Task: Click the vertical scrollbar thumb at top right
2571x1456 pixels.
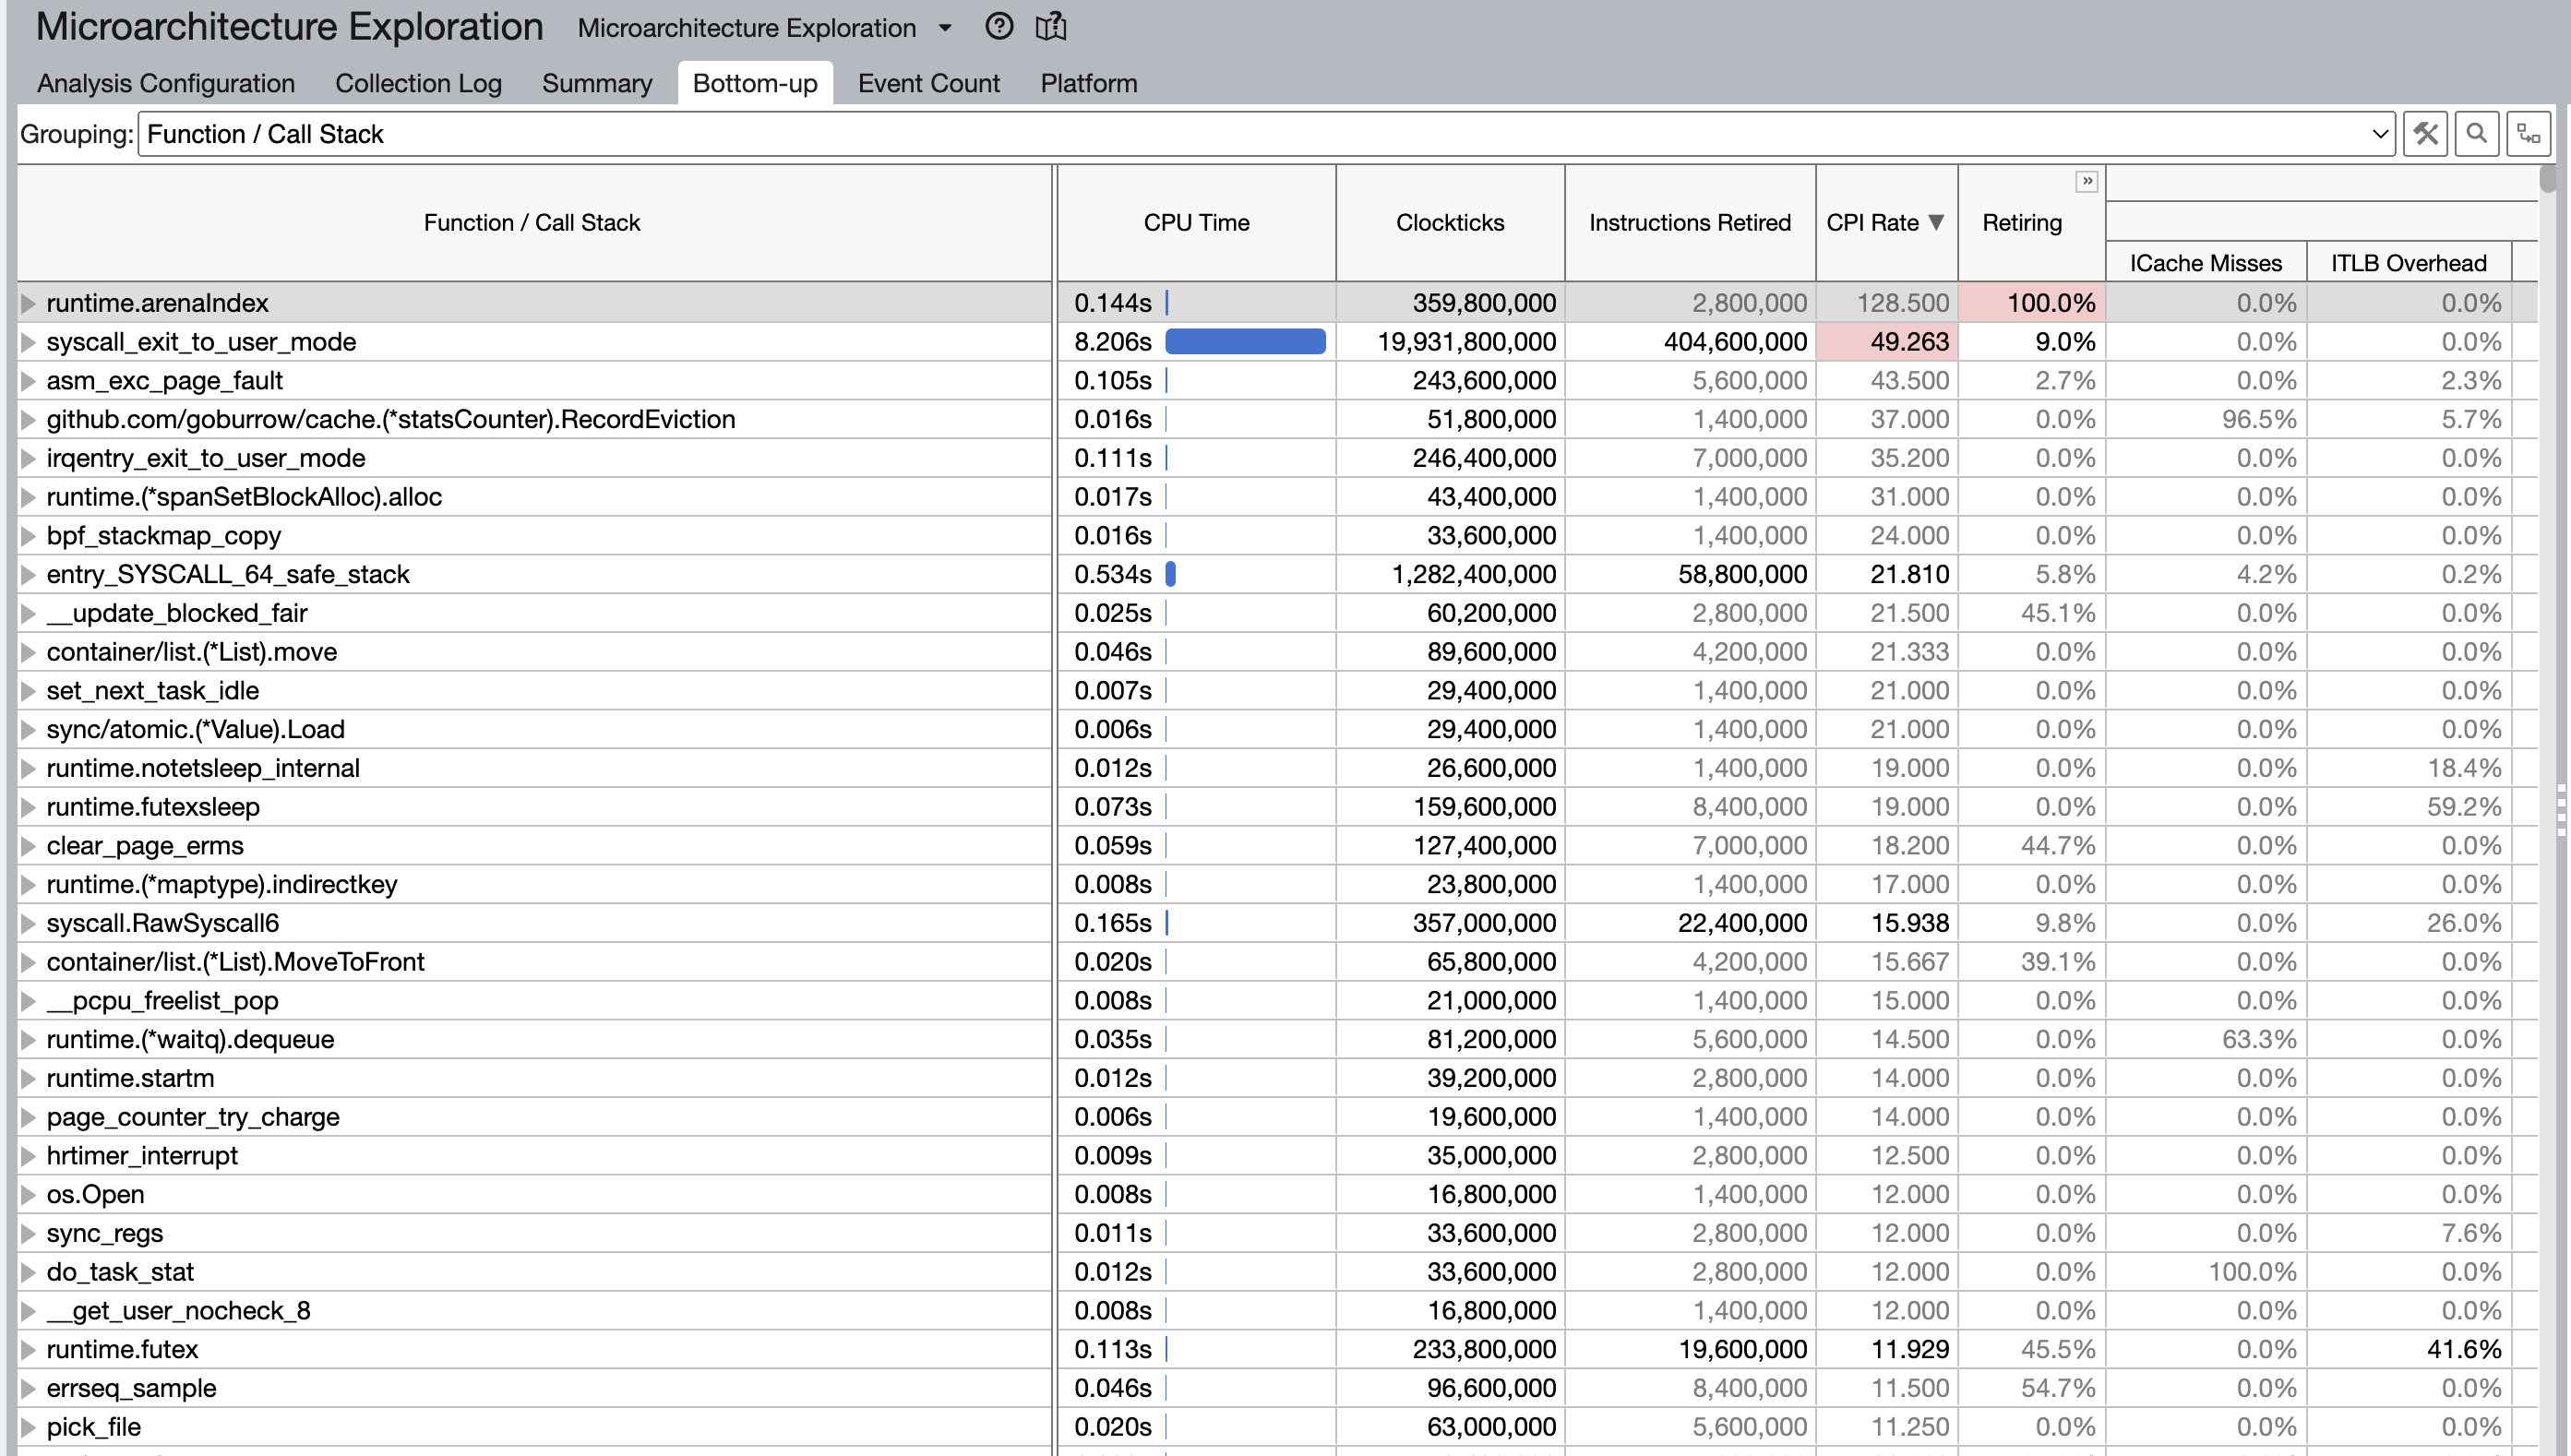Action: click(2547, 179)
